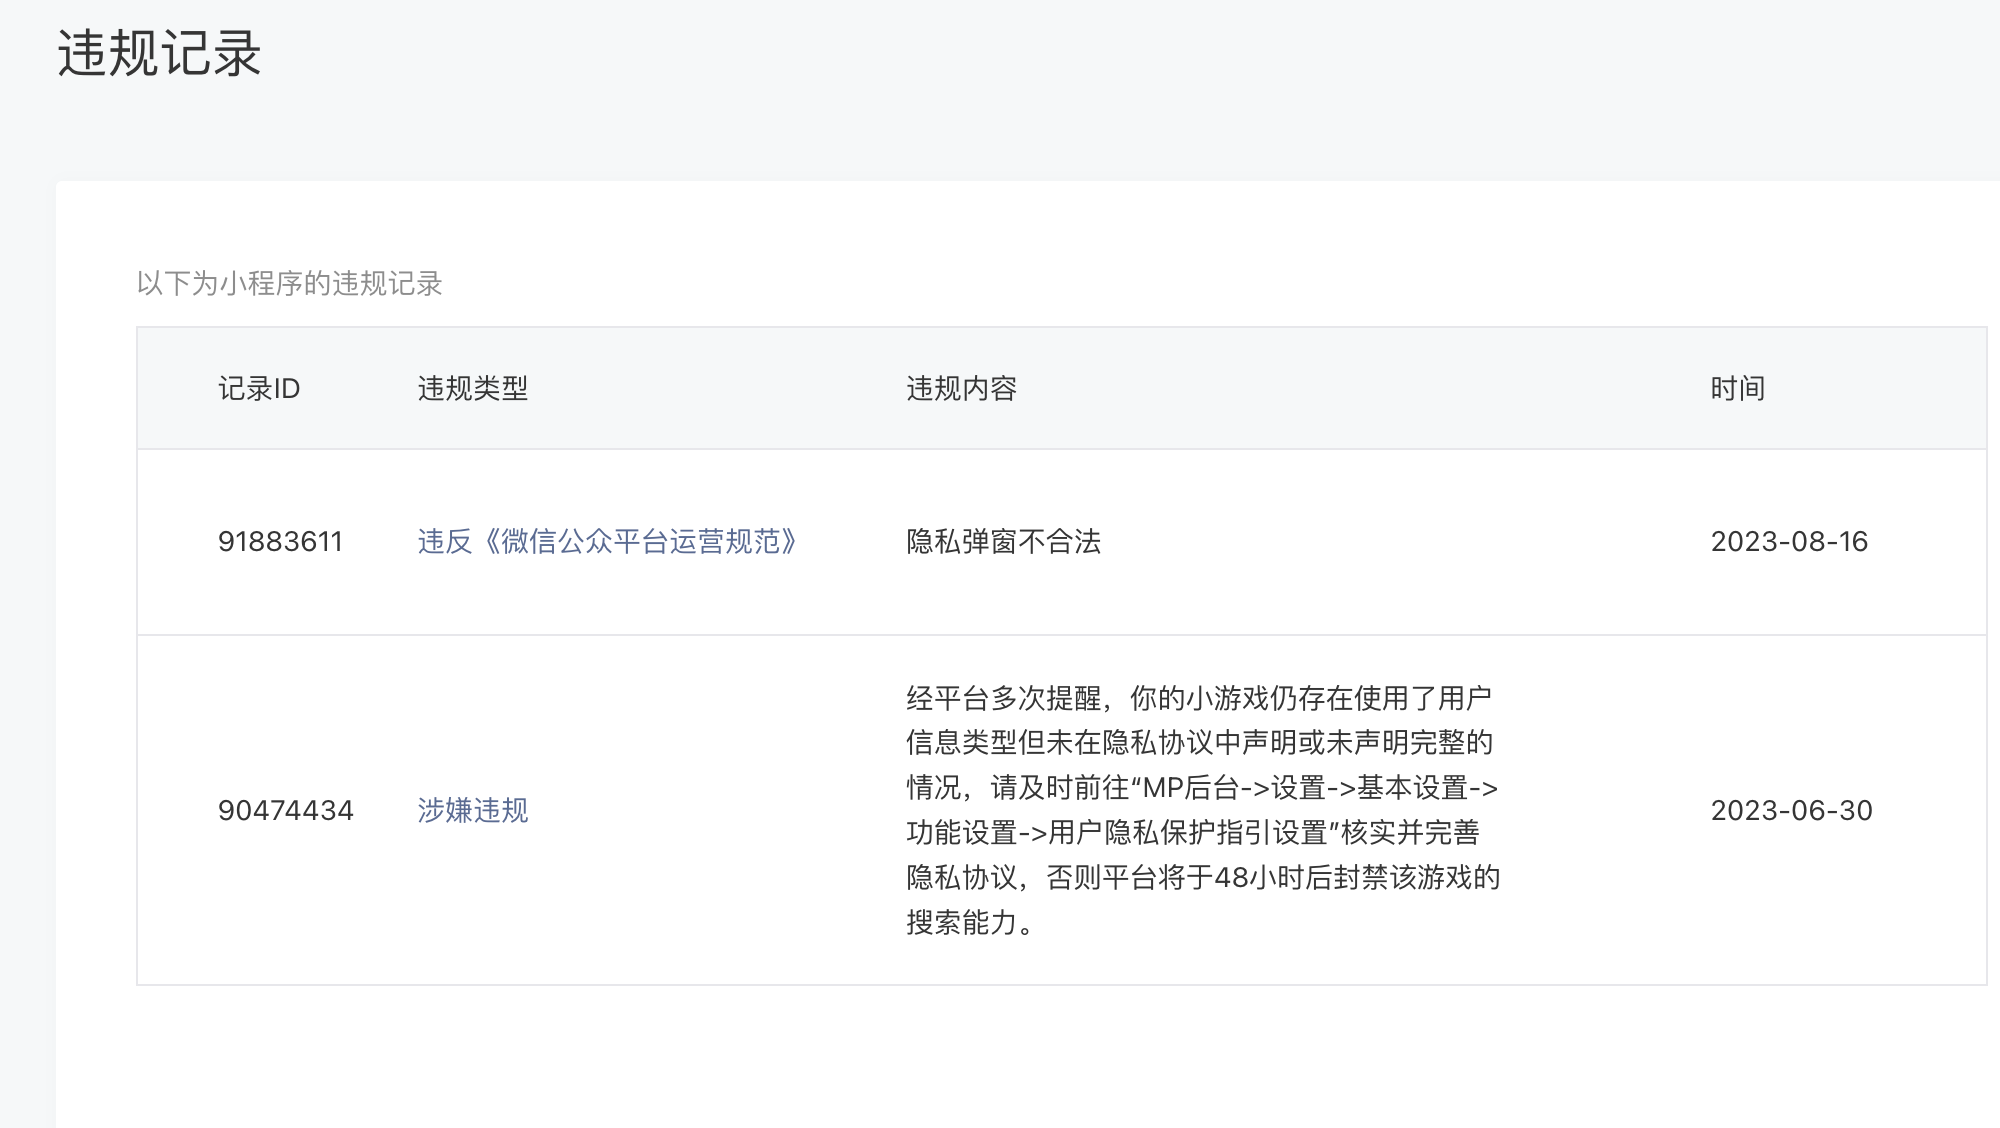Click the 时间 column header

1737,389
